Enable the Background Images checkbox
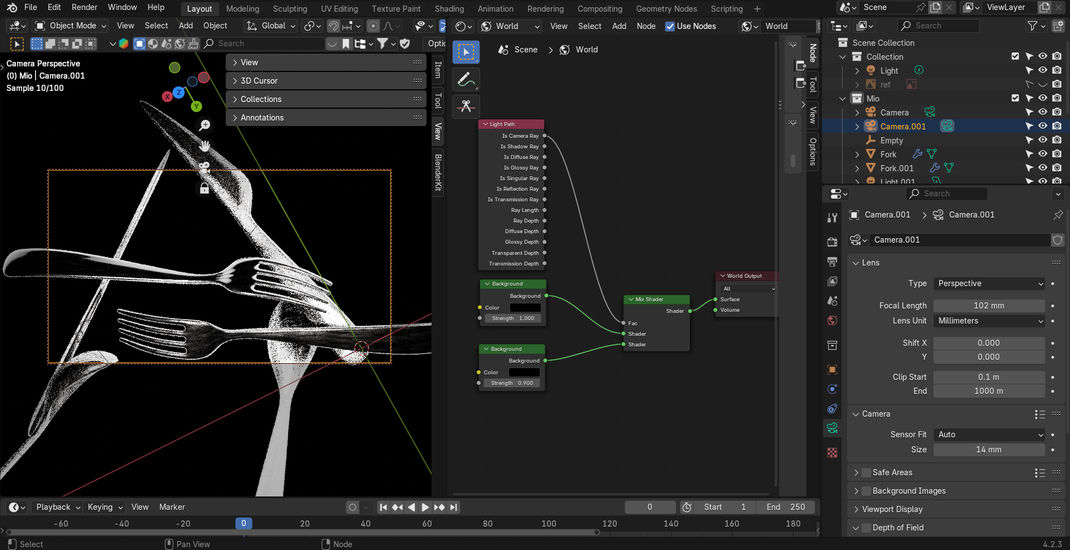1070x550 pixels. coord(866,491)
